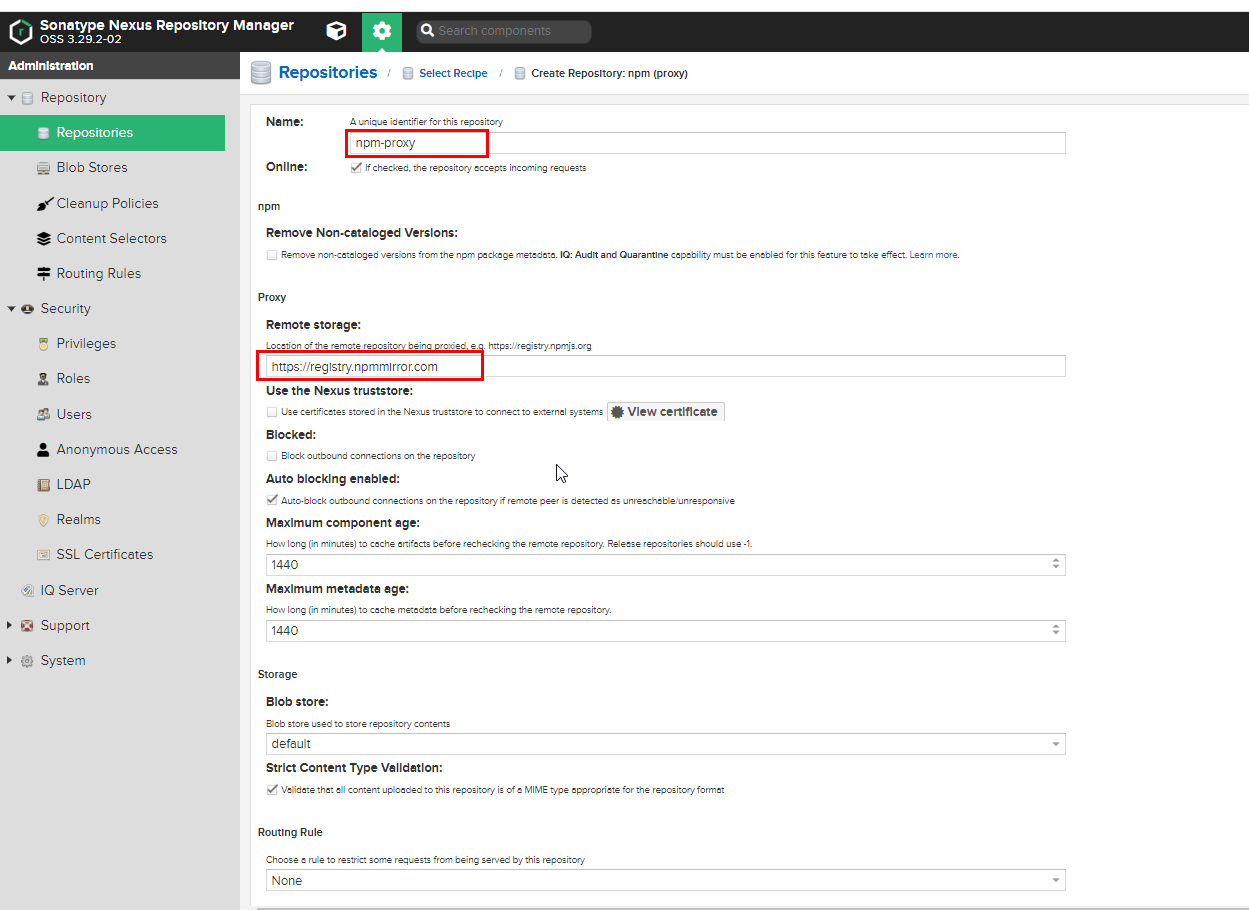Click the Security section icon
1249x910 pixels.
[x=28, y=309]
